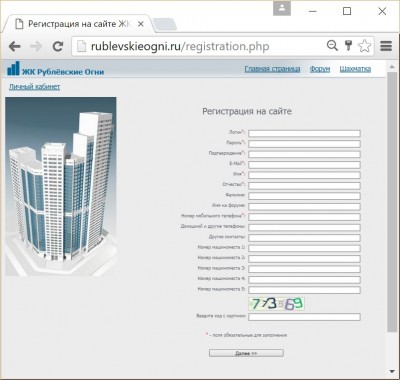The height and width of the screenshot is (380, 400).
Task: Focus the Логин input field
Action: point(304,134)
